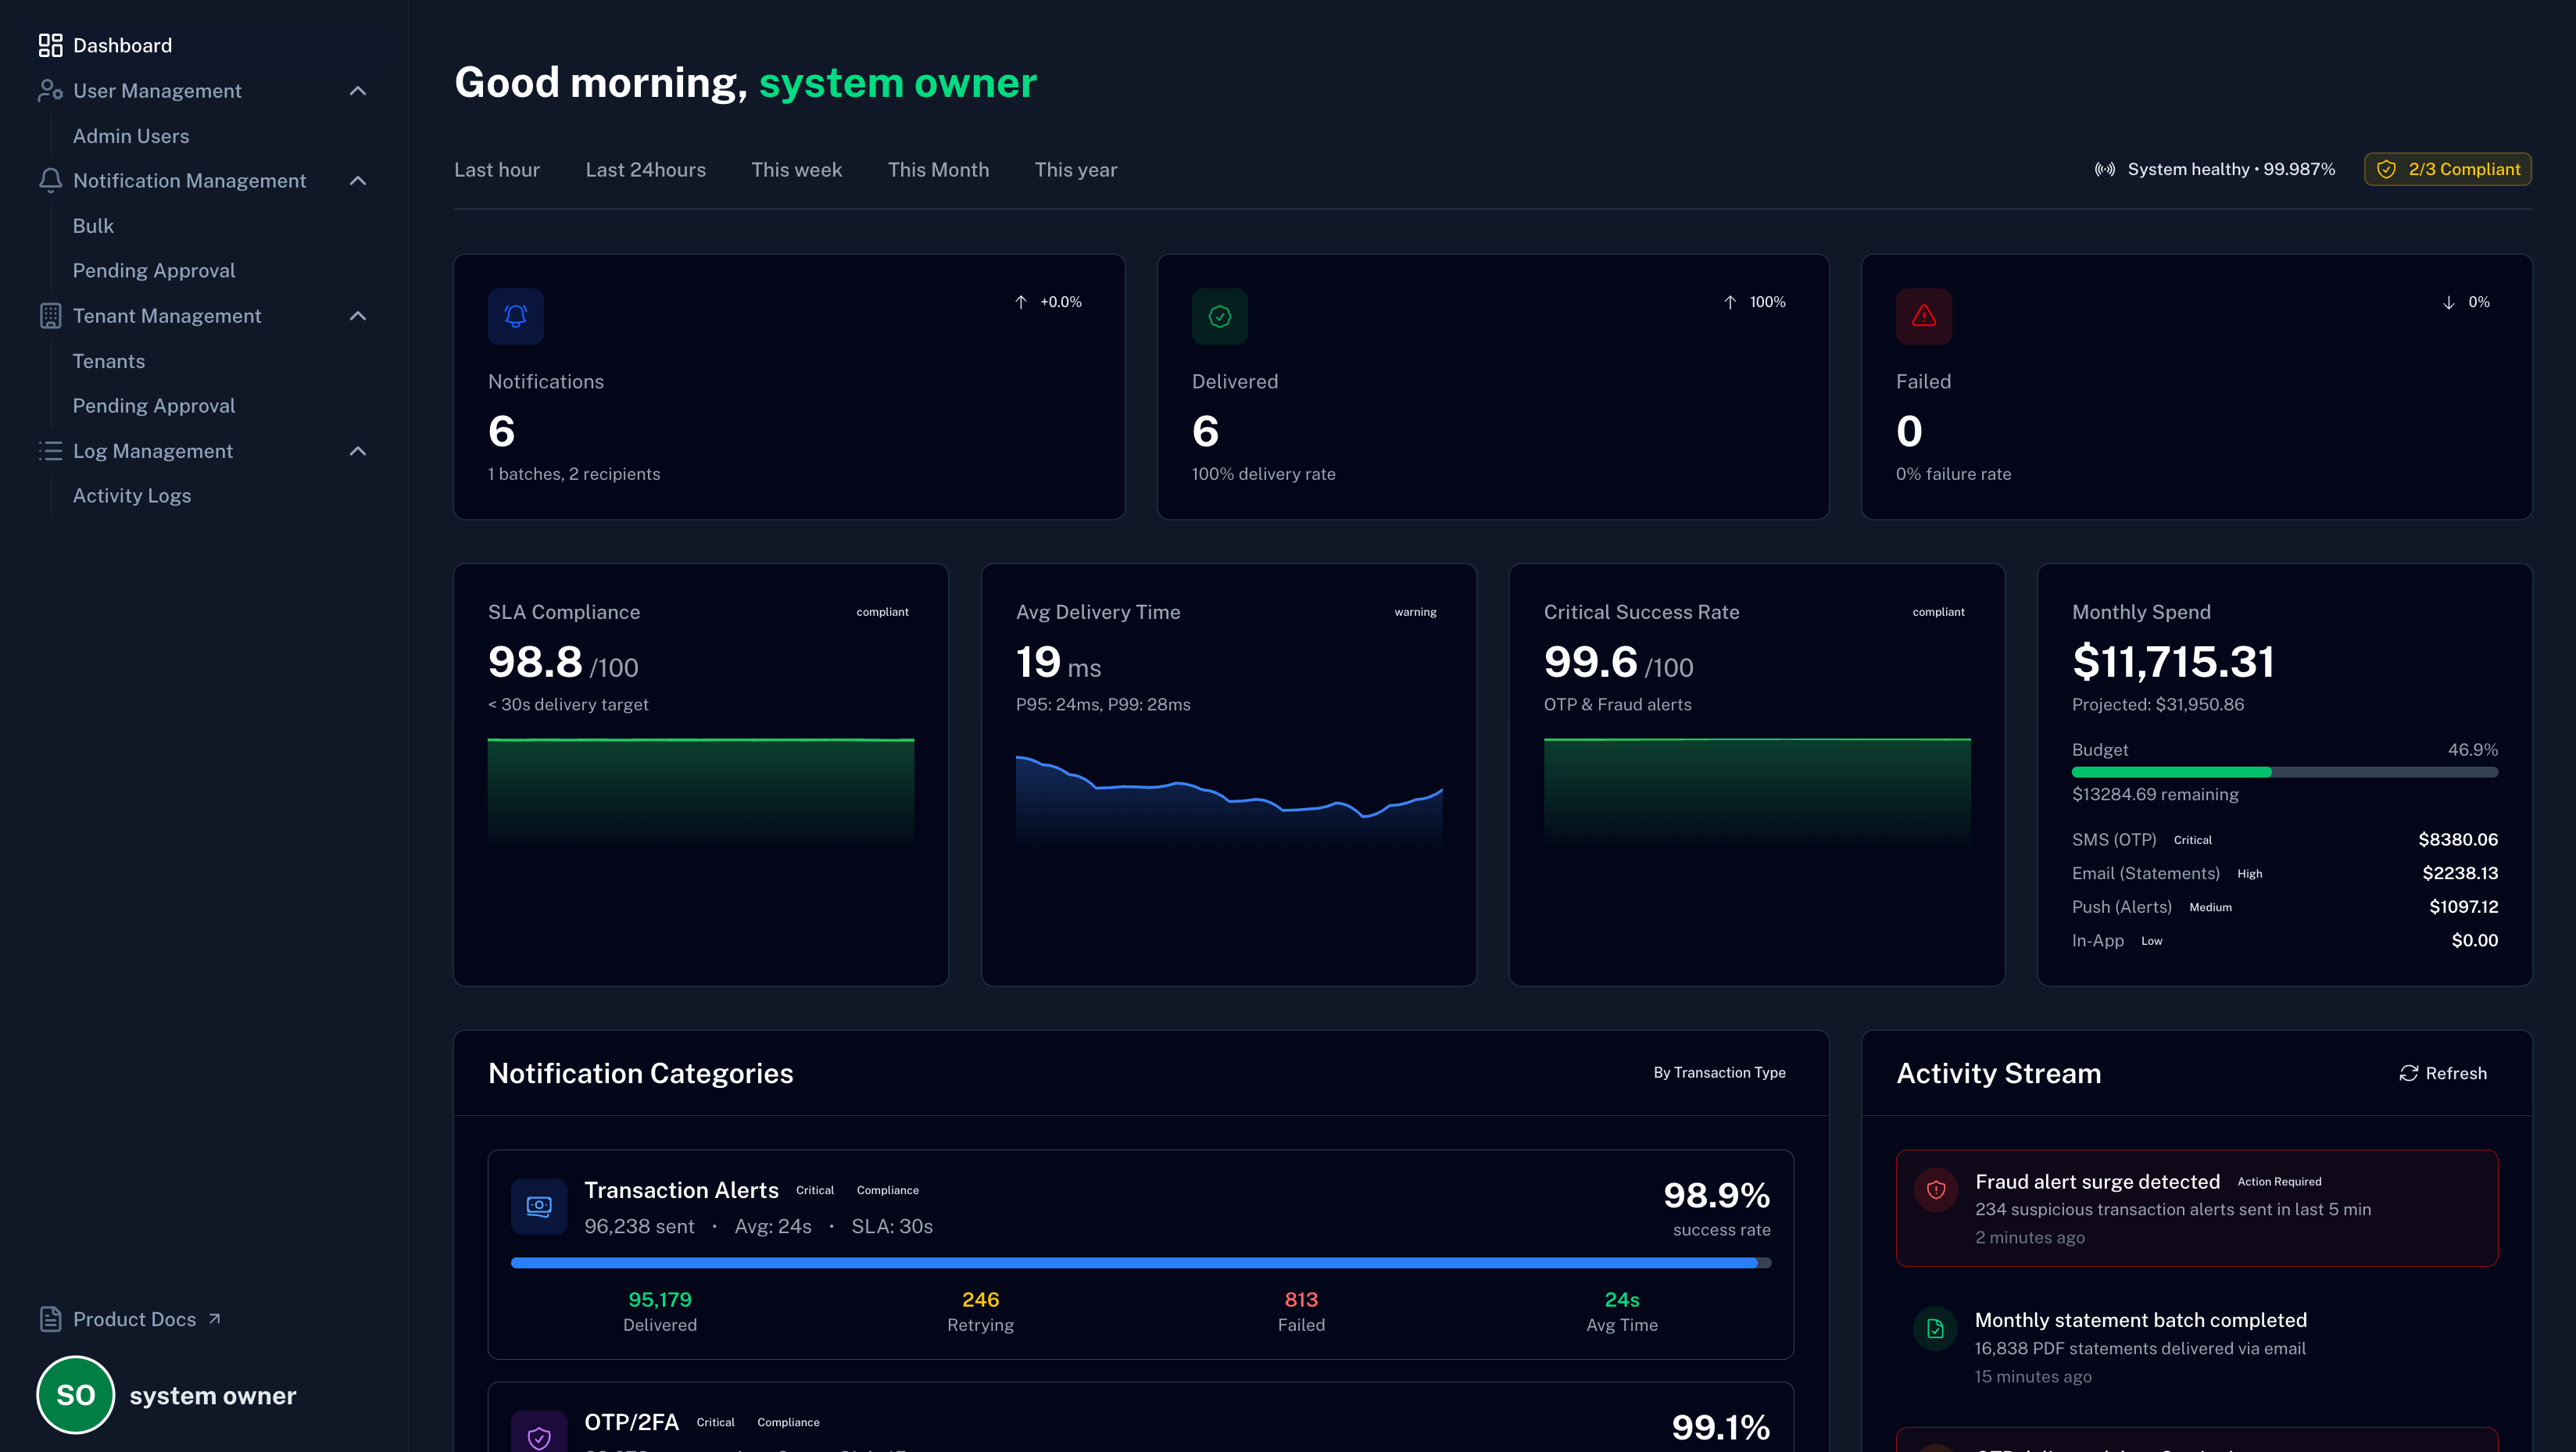
Task: Switch to the Last hour view
Action: click(x=496, y=169)
